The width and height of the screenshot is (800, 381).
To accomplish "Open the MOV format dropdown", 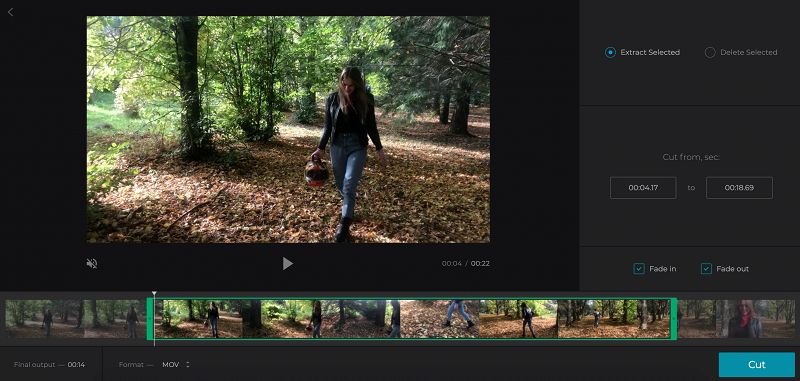I will (176, 365).
